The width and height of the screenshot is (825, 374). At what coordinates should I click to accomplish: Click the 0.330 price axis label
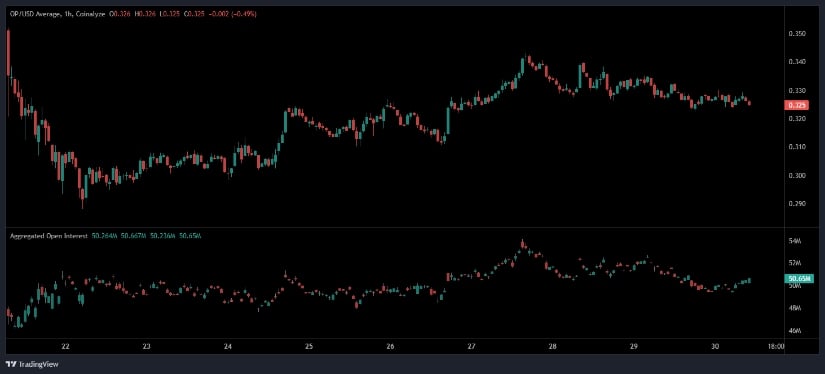coord(797,90)
